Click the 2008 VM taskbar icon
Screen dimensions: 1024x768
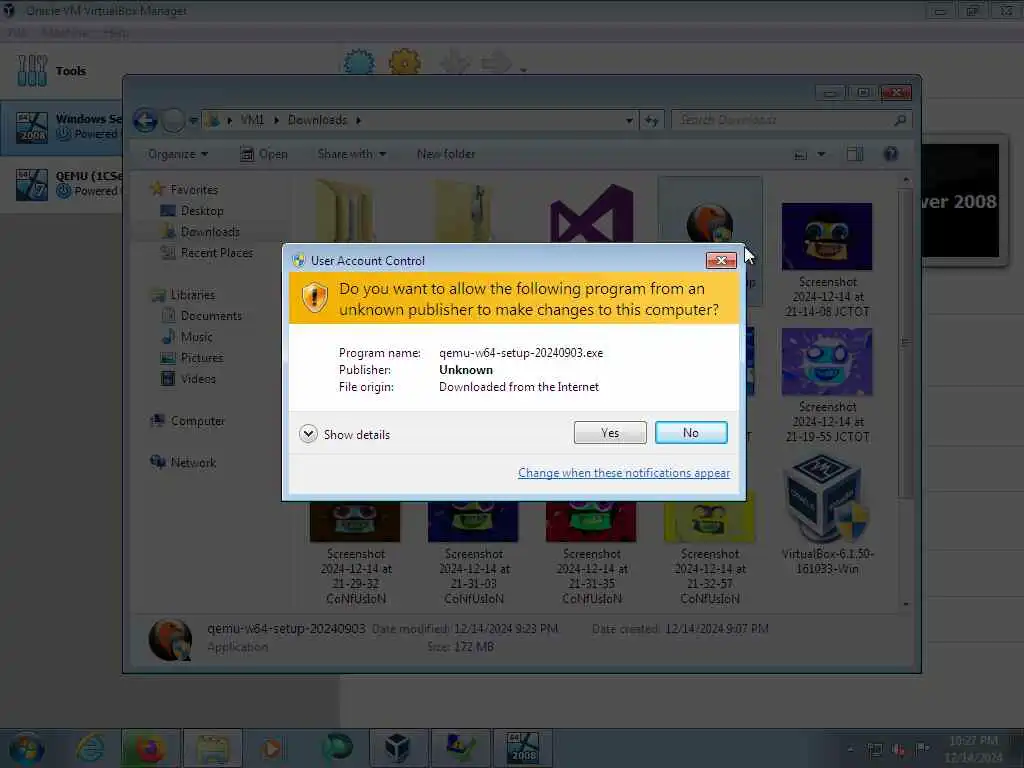click(523, 748)
